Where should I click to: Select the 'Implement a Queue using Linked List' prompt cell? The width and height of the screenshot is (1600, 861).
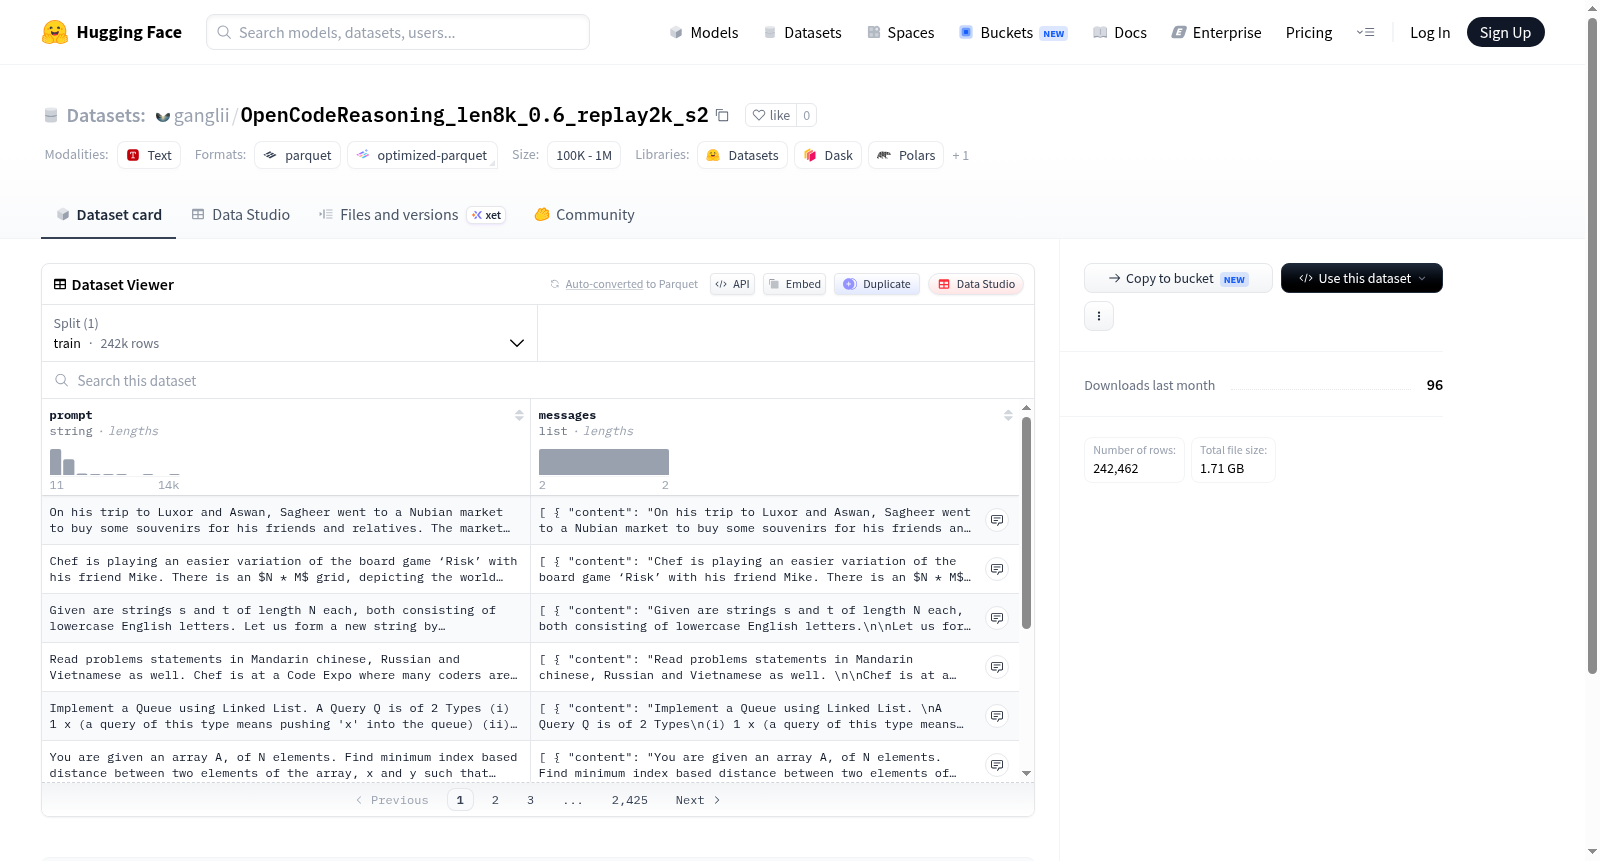[286, 716]
